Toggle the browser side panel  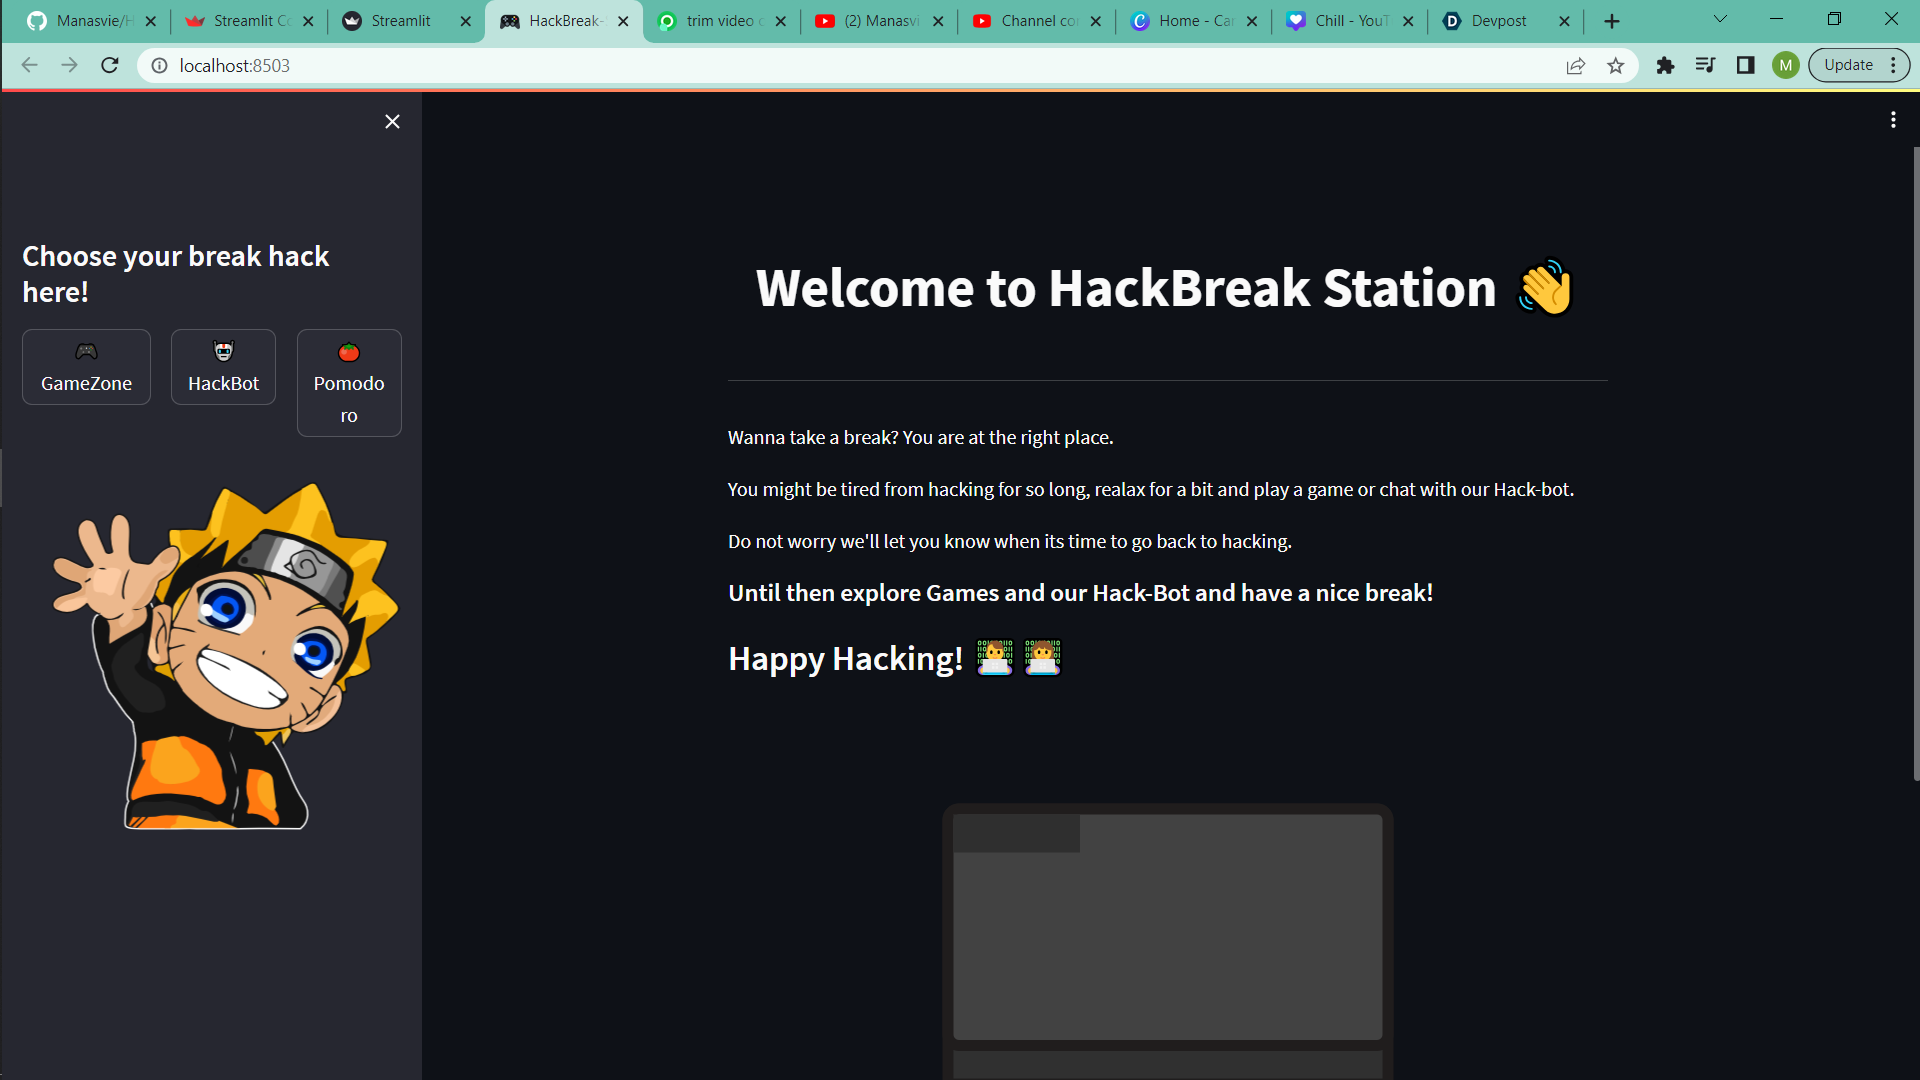point(1745,65)
